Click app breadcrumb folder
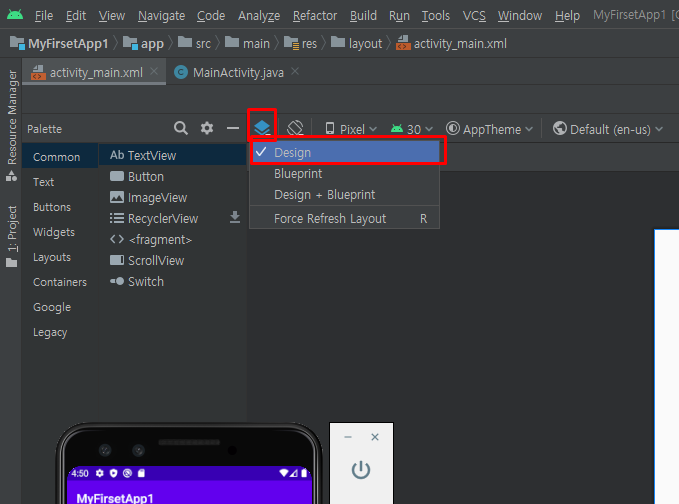Image resolution: width=679 pixels, height=504 pixels. pyautogui.click(x=143, y=43)
